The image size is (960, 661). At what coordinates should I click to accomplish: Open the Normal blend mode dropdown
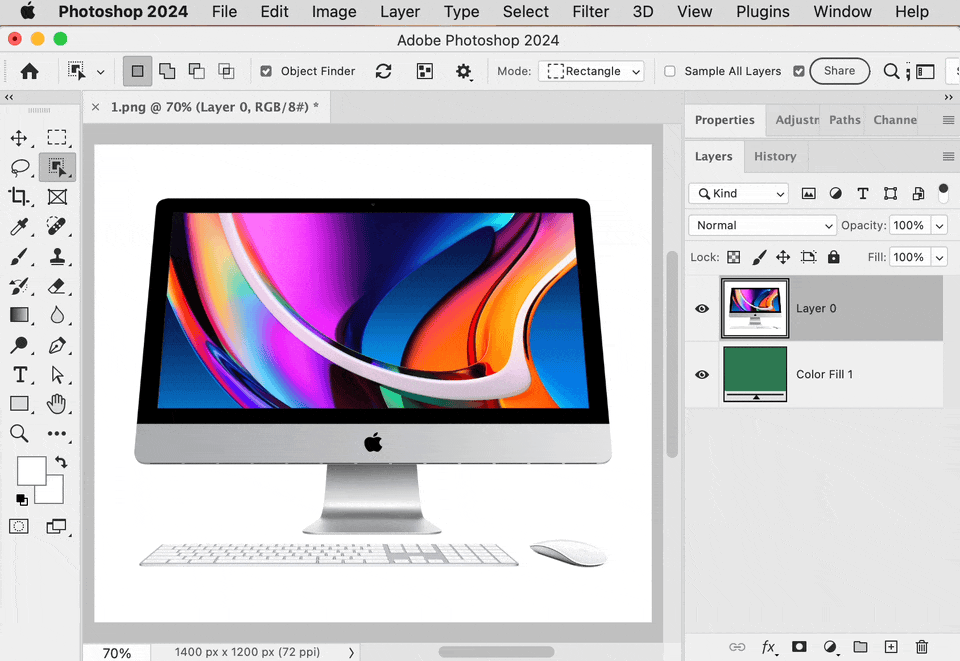click(x=762, y=225)
